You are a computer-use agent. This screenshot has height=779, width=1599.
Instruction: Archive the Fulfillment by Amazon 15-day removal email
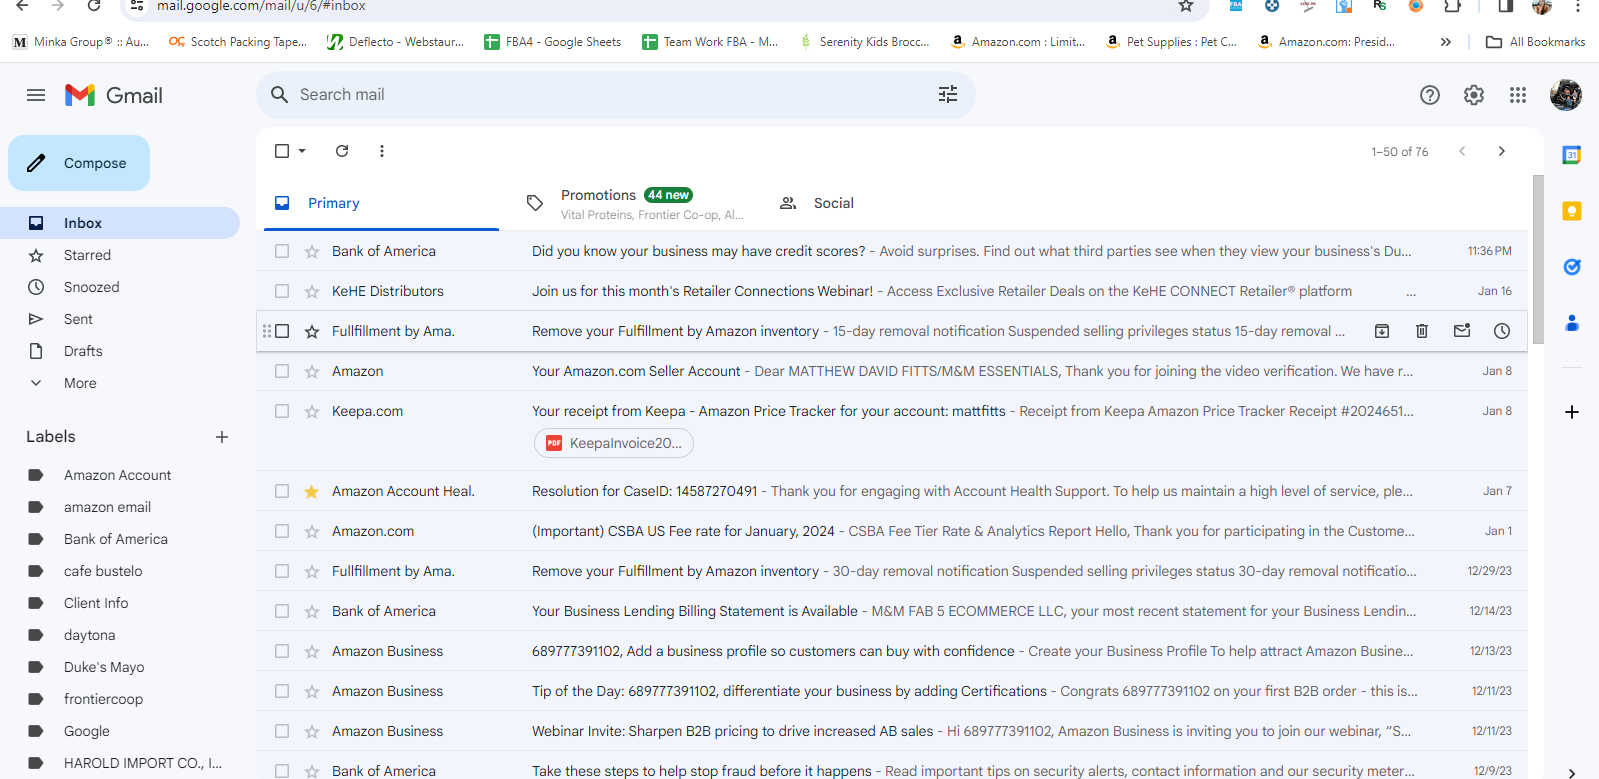(1382, 331)
